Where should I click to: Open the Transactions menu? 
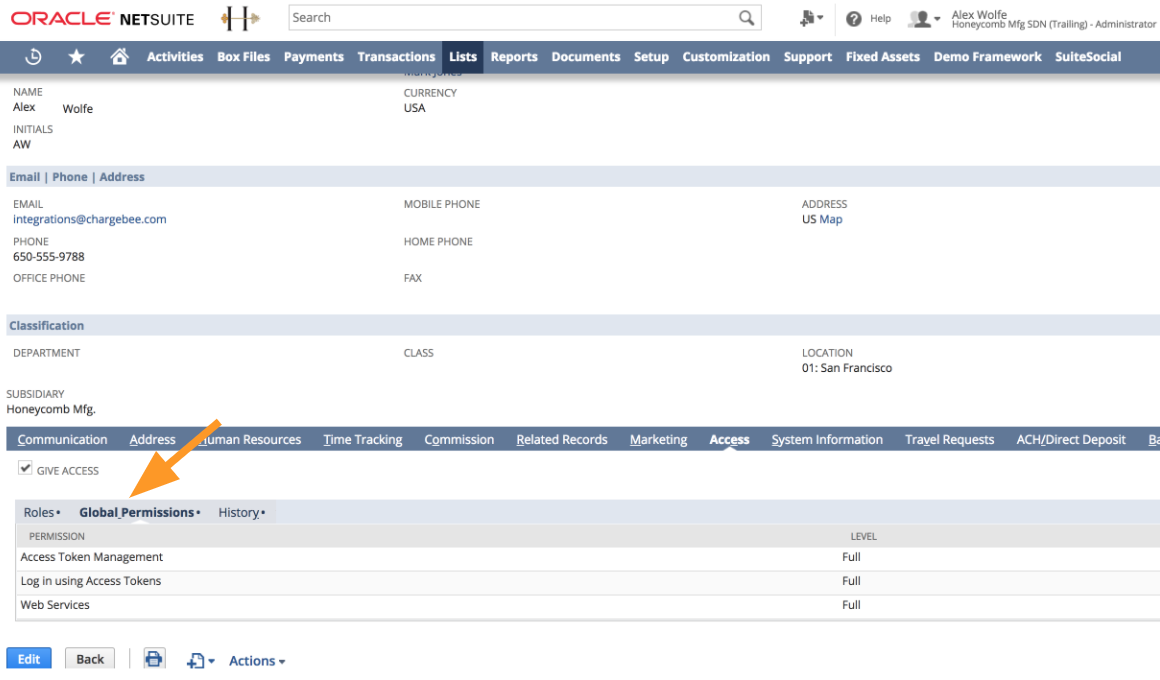tap(396, 57)
